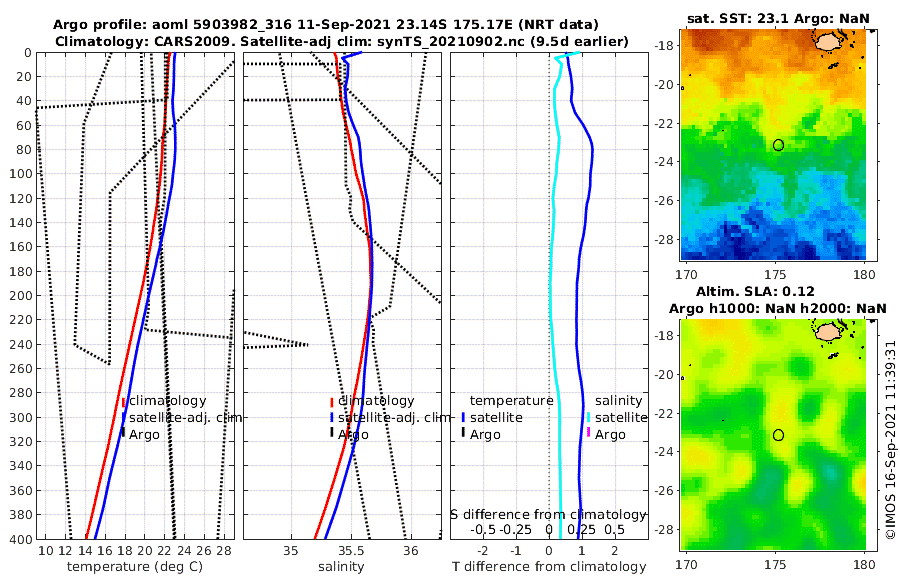Click the island in the SLA map
The width and height of the screenshot is (900, 580).
828,332
